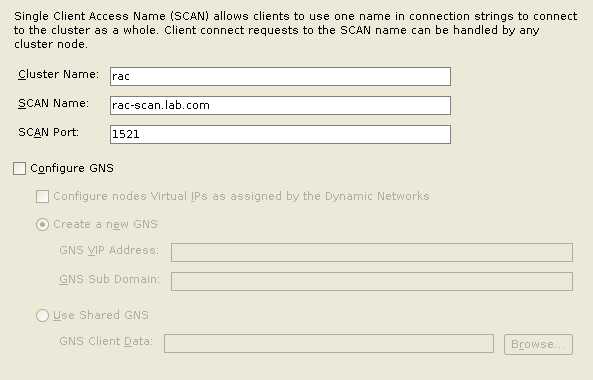
Task: Click the GNS Sub Domain label
Action: pyautogui.click(x=109, y=279)
